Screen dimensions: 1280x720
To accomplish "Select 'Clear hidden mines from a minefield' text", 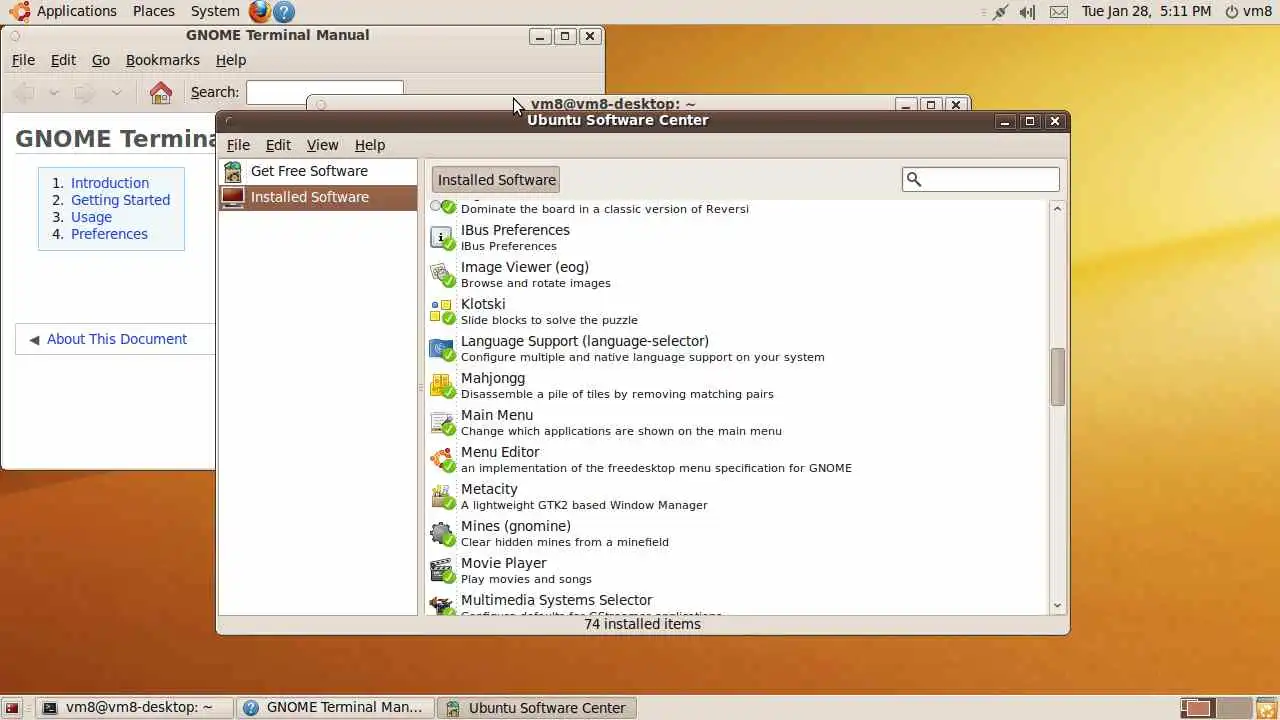I will point(565,542).
